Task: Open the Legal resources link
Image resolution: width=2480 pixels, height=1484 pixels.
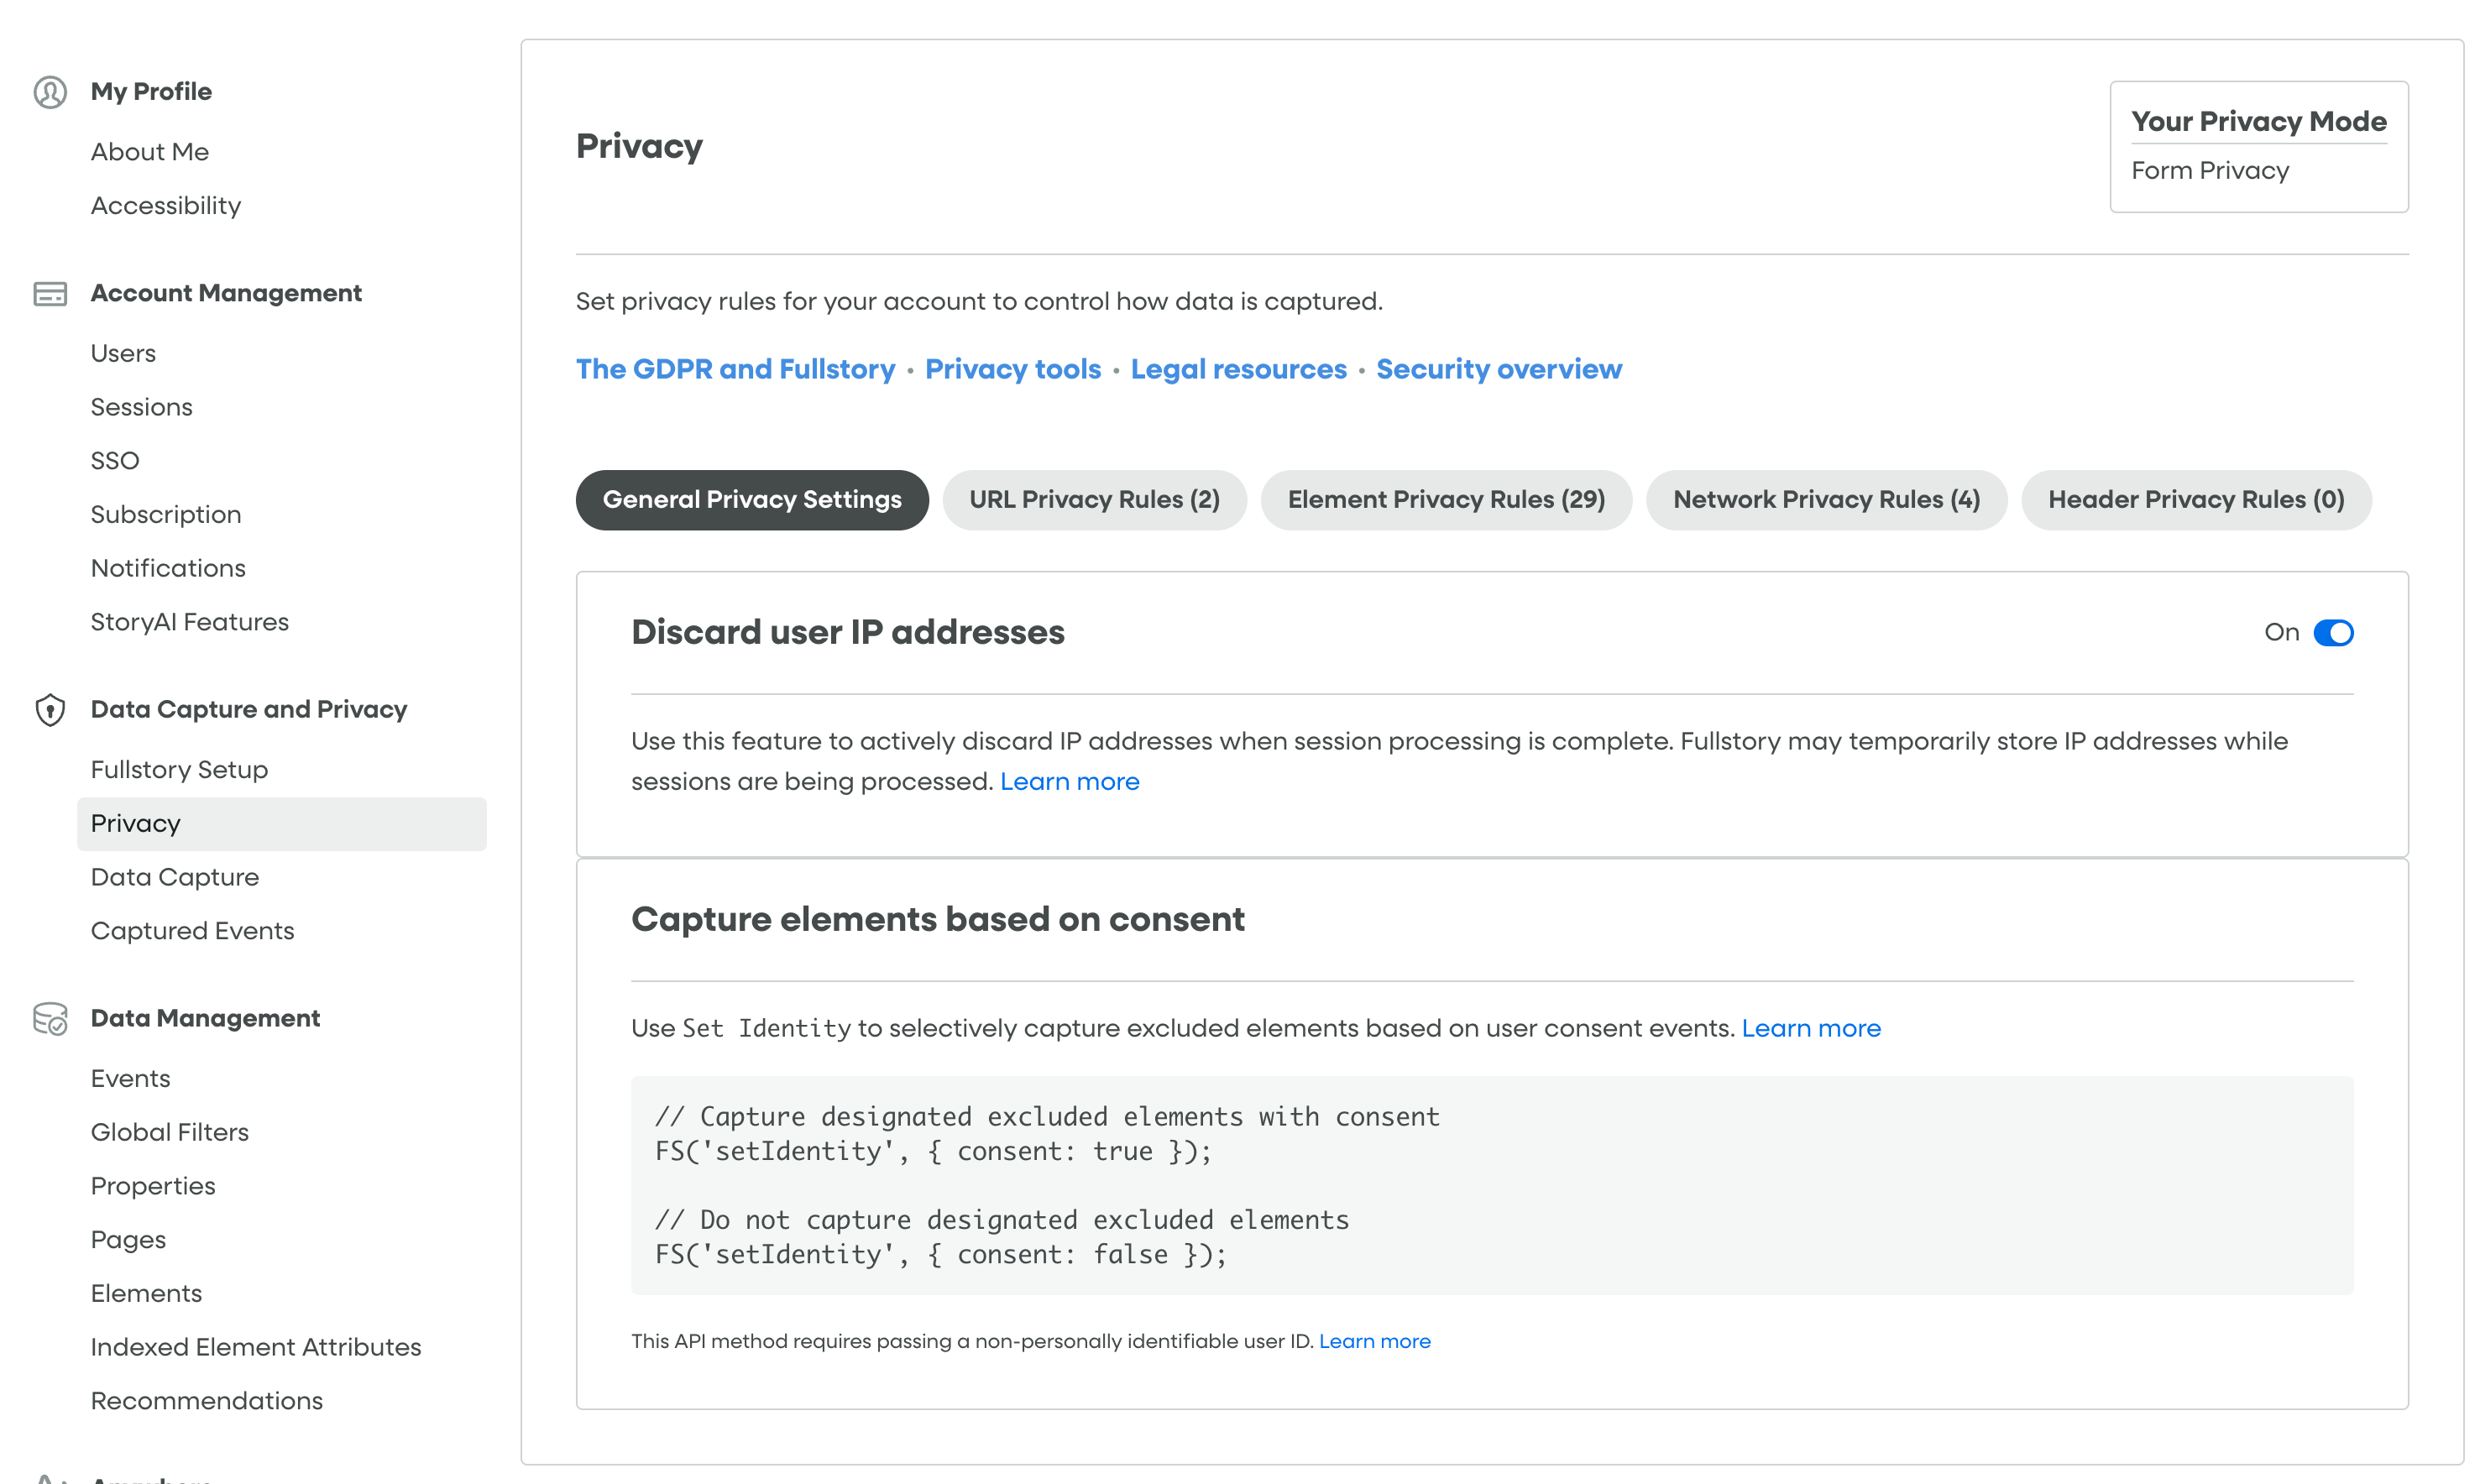Action: click(x=1238, y=369)
